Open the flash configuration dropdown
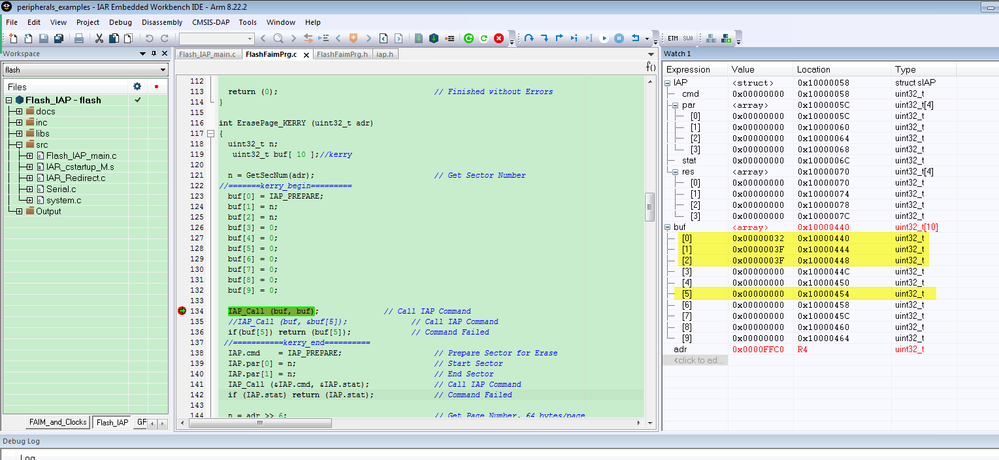 coord(162,70)
